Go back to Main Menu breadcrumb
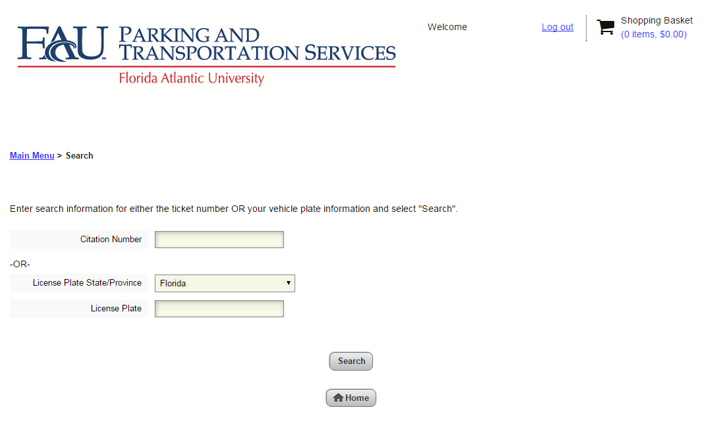Image resolution: width=726 pixels, height=445 pixels. tap(32, 156)
